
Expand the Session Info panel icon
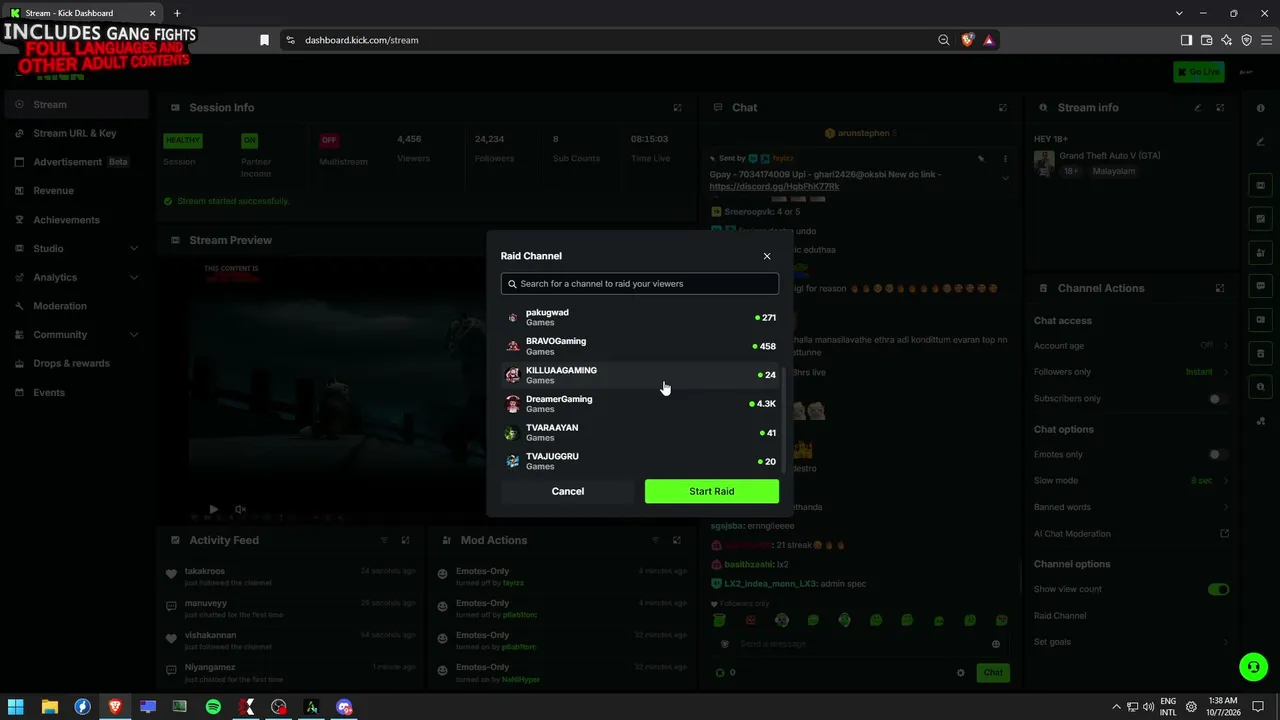[x=677, y=108]
